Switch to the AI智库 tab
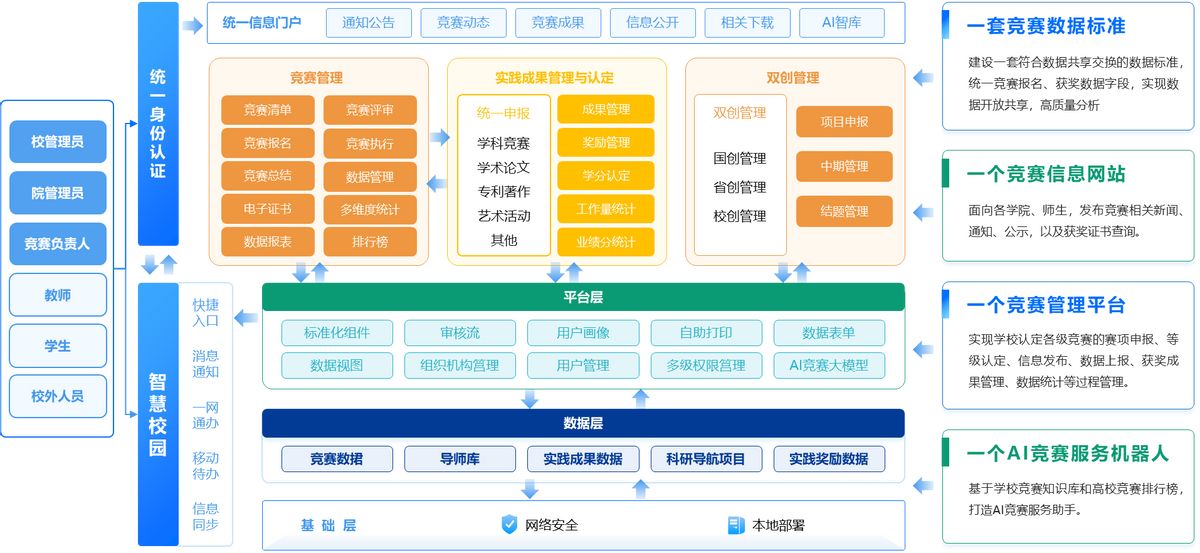Image resolution: width=1200 pixels, height=553 pixels. click(x=842, y=23)
